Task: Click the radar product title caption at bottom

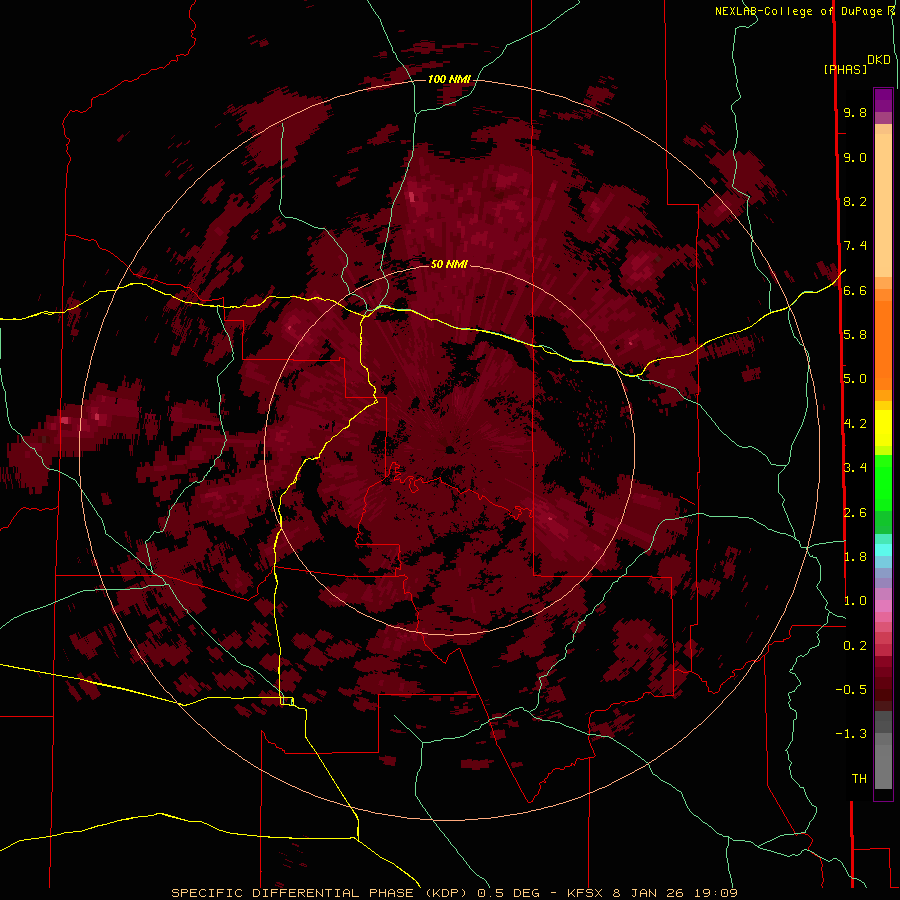Action: (454, 893)
